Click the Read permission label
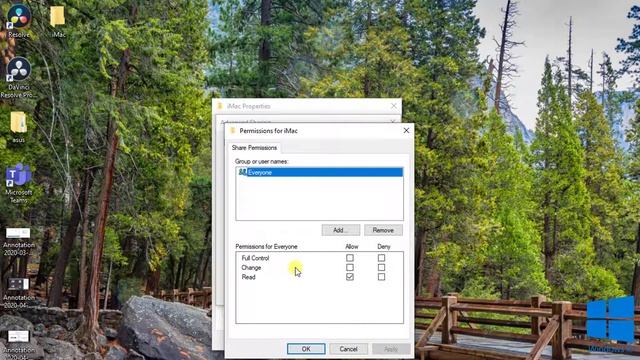The image size is (640, 360). [x=248, y=277]
